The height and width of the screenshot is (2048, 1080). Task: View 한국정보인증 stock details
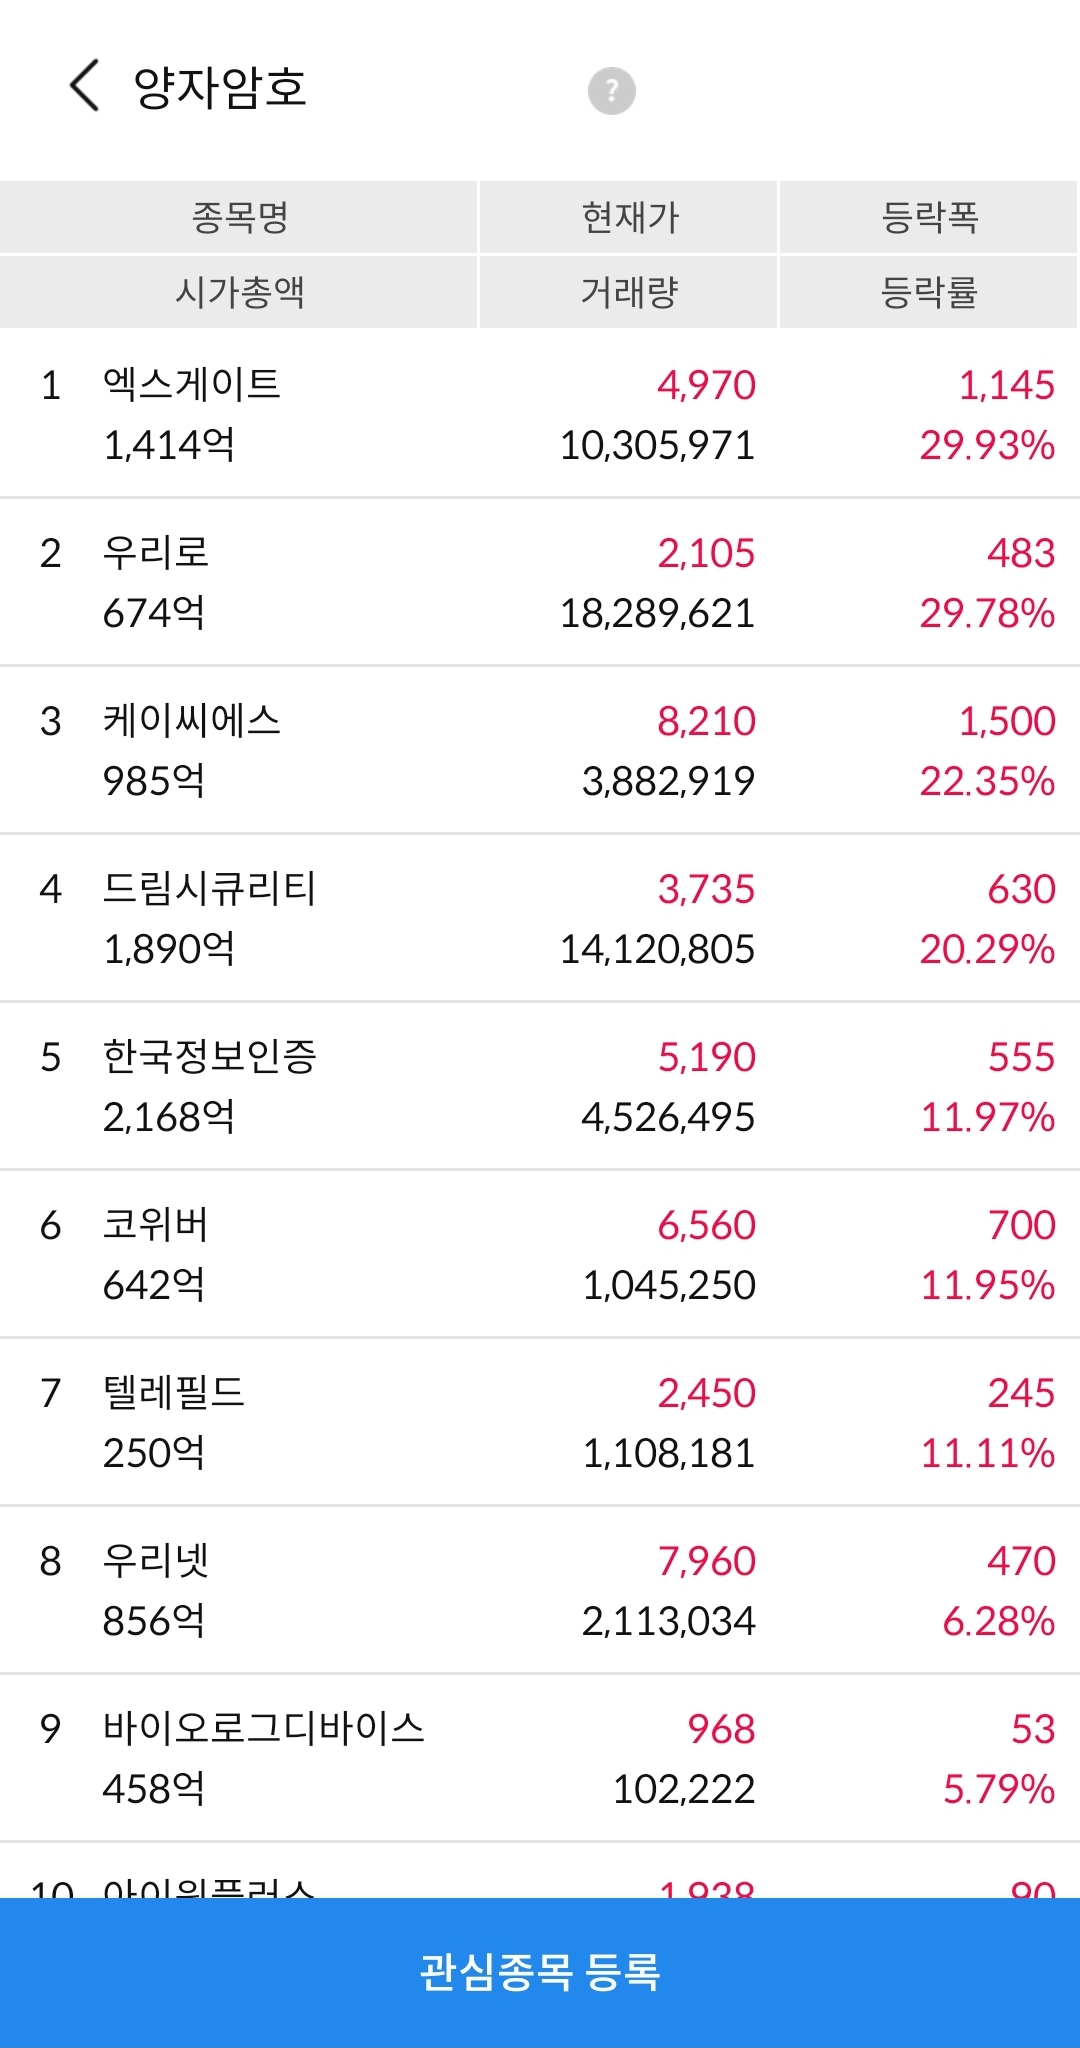pyautogui.click(x=540, y=1086)
